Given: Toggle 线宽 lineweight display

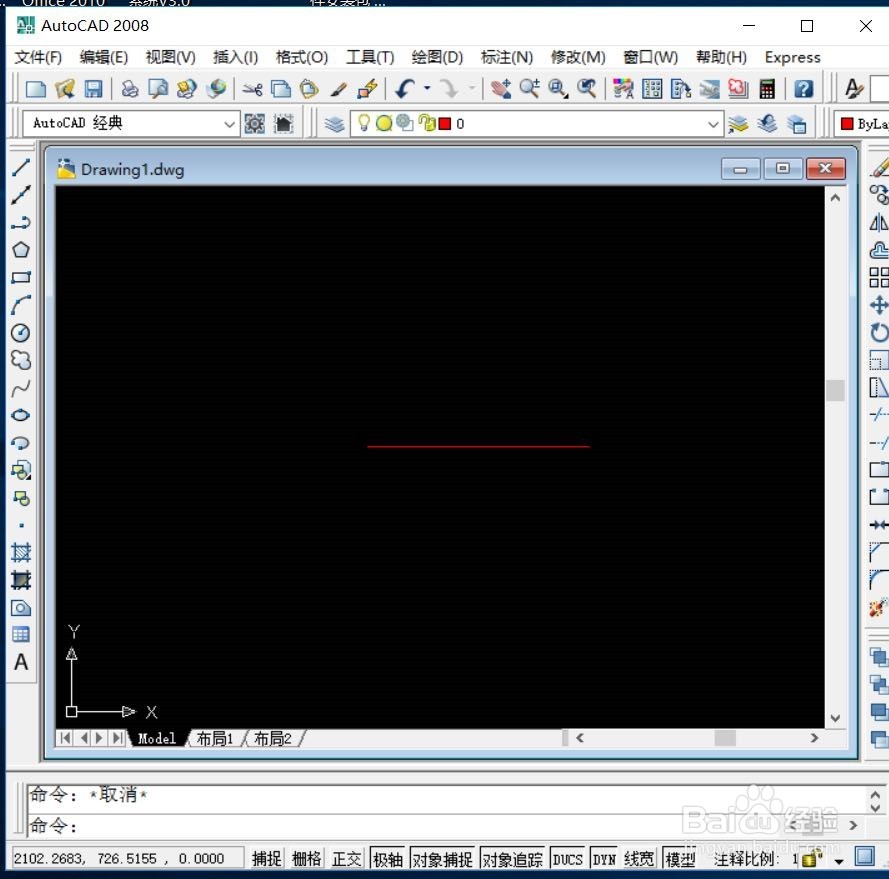Looking at the screenshot, I should click(x=639, y=859).
